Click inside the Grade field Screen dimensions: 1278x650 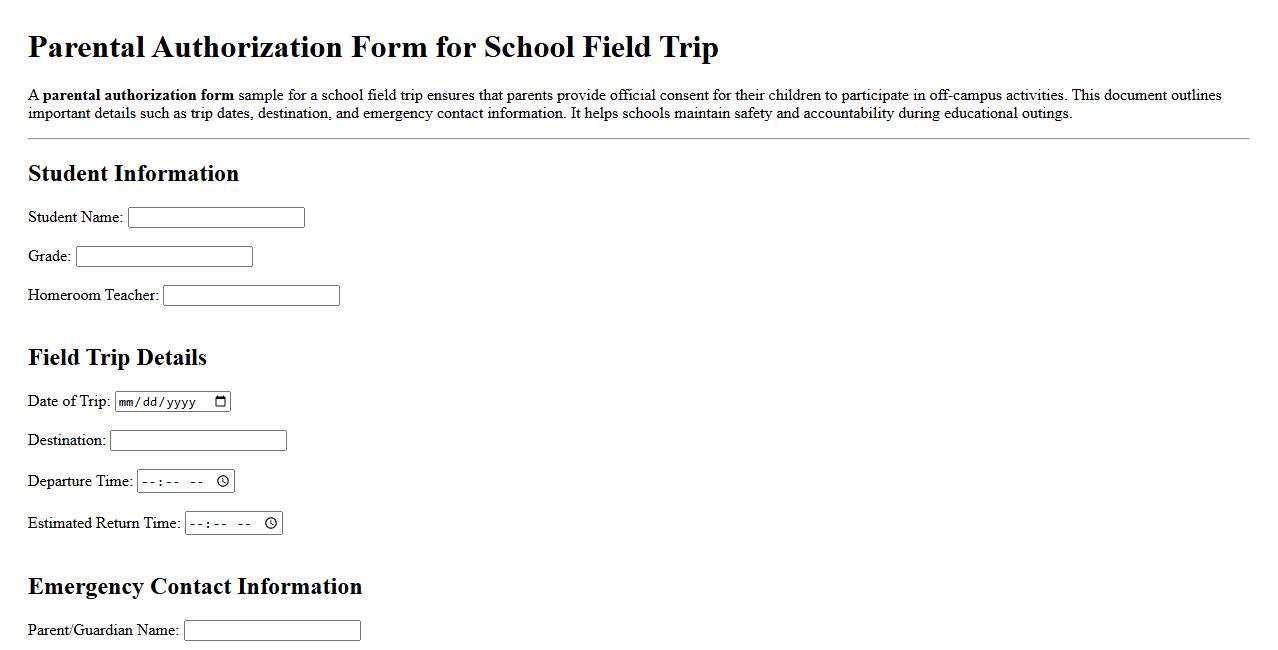[163, 256]
